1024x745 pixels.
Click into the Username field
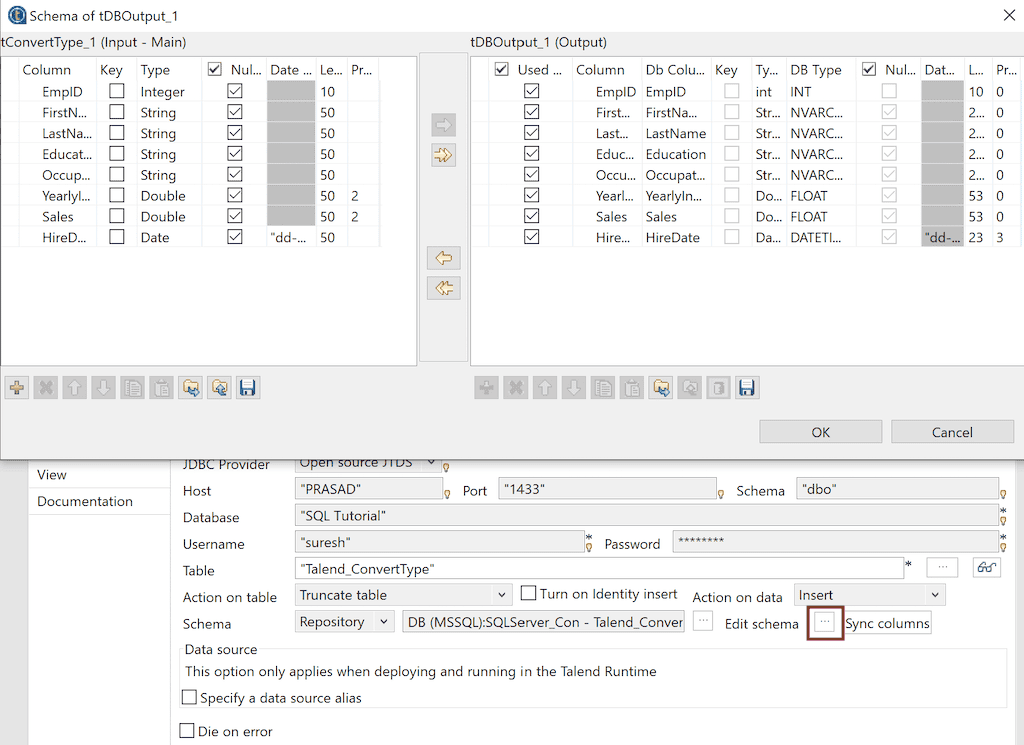pyautogui.click(x=440, y=542)
